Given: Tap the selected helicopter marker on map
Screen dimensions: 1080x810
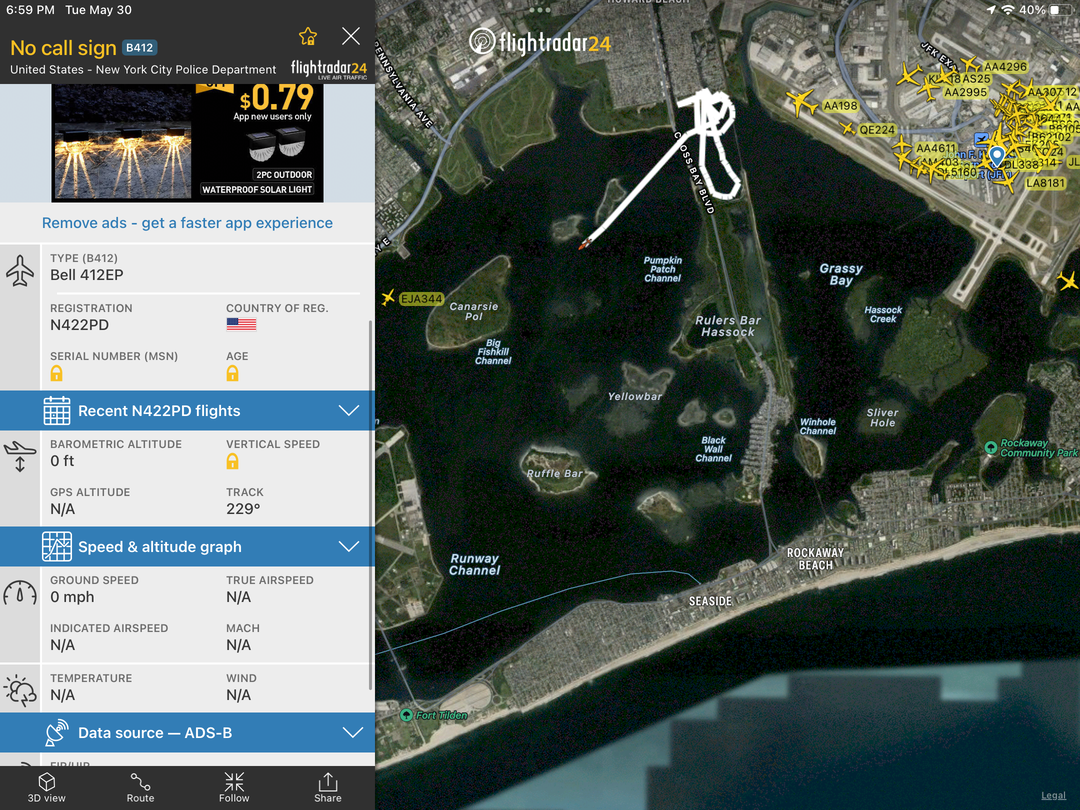Looking at the screenshot, I should pos(585,243).
